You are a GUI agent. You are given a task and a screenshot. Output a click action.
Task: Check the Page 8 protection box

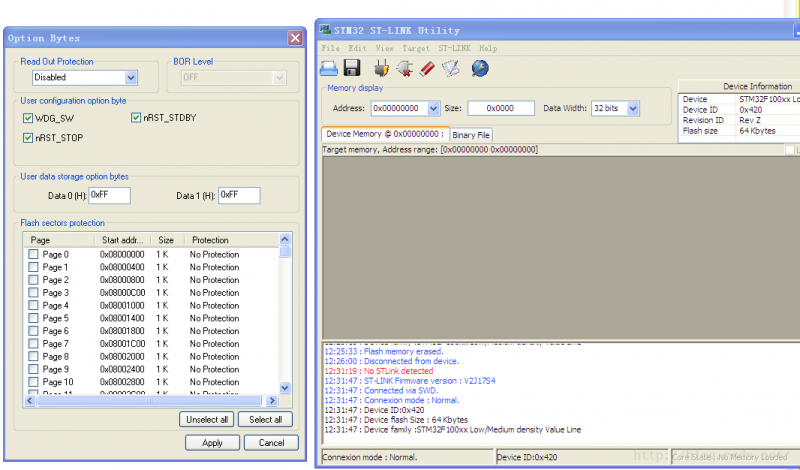tap(33, 356)
